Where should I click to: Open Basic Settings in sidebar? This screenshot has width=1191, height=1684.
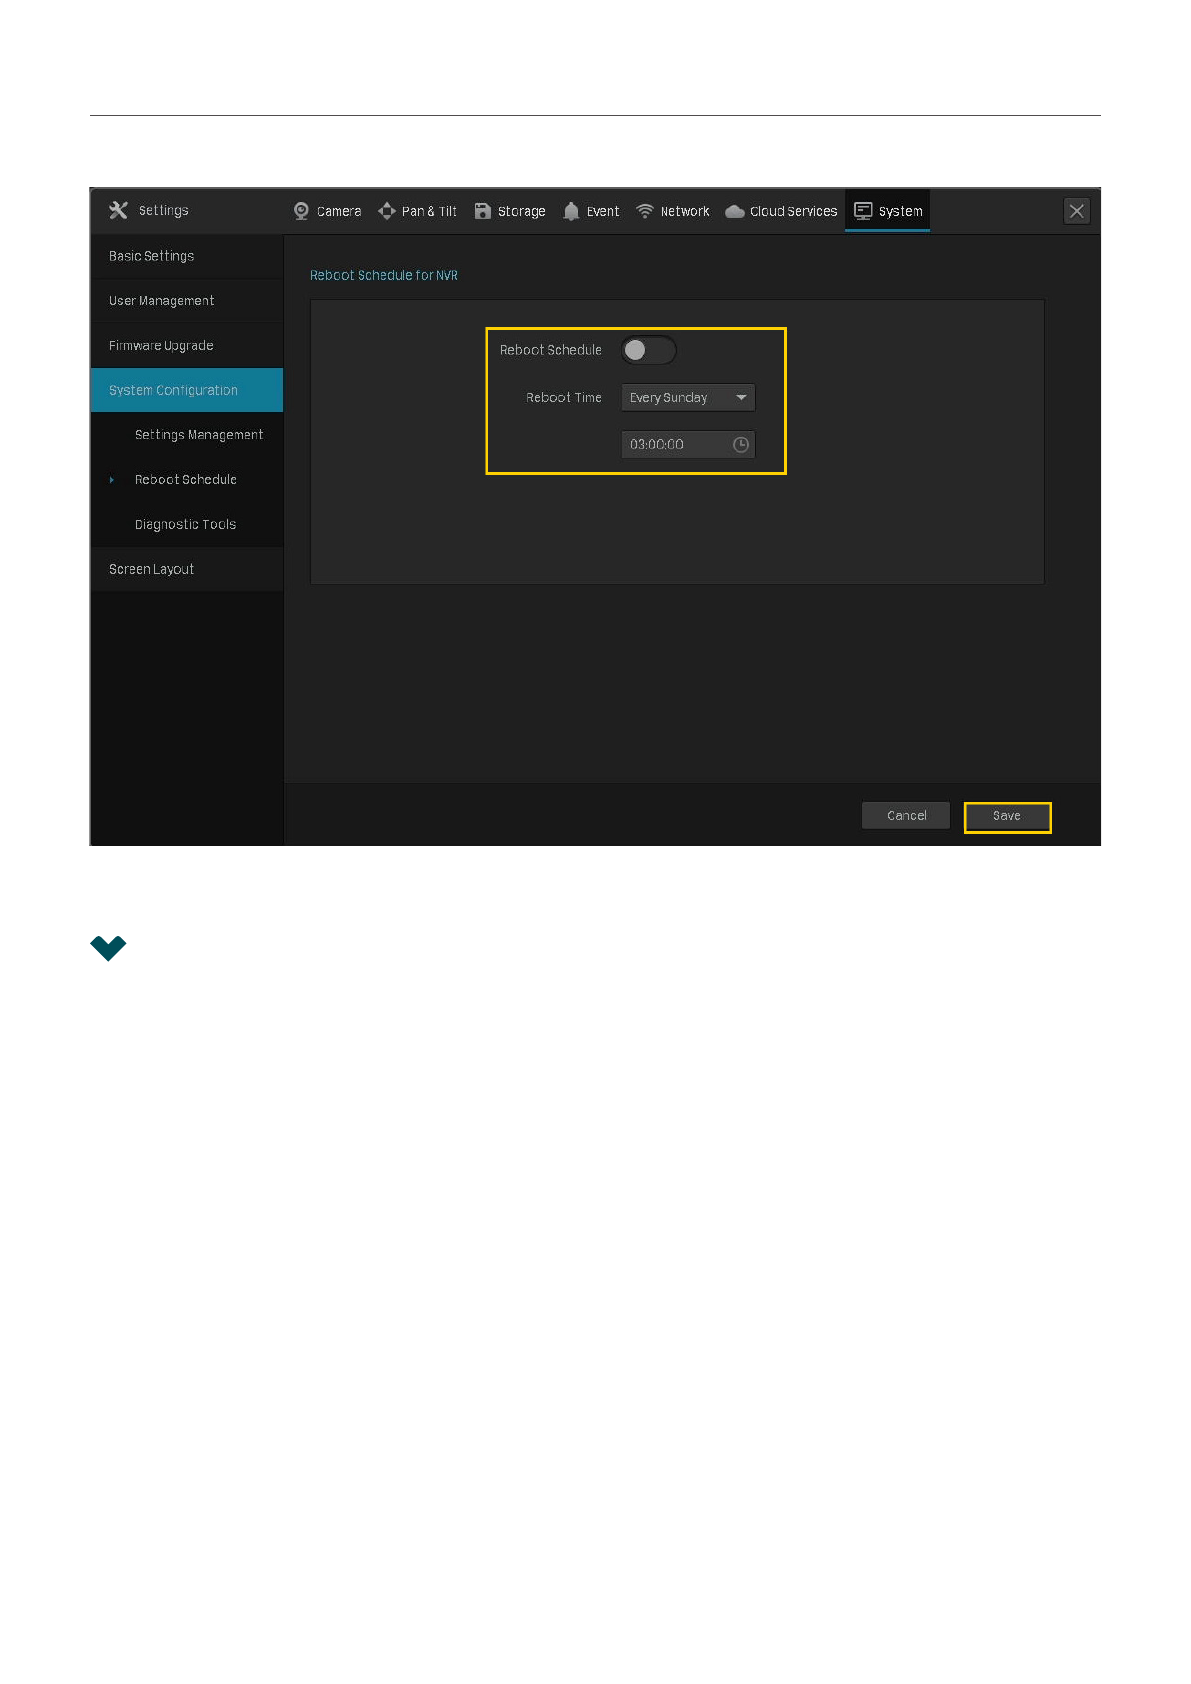tap(152, 256)
